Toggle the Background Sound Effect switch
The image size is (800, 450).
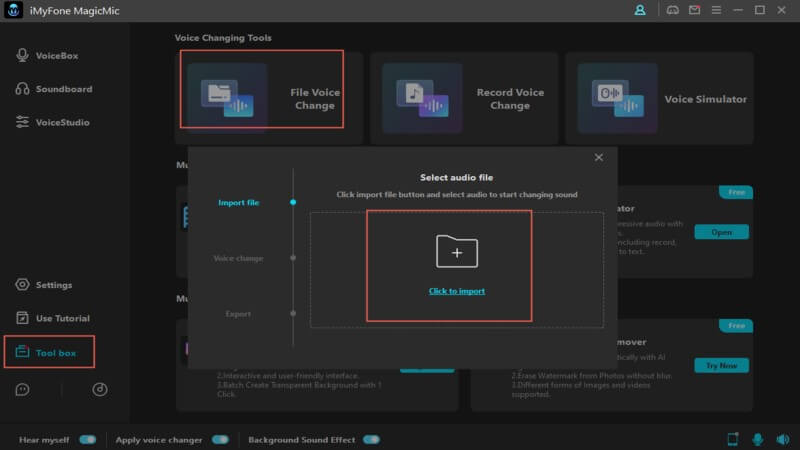tap(371, 439)
